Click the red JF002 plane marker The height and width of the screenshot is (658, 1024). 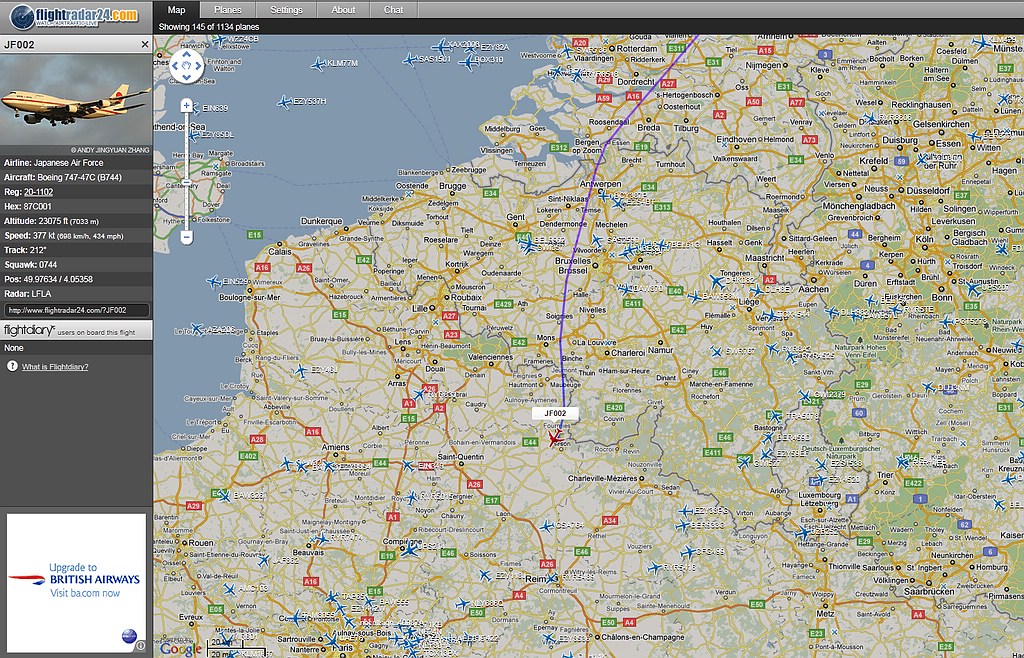click(553, 439)
